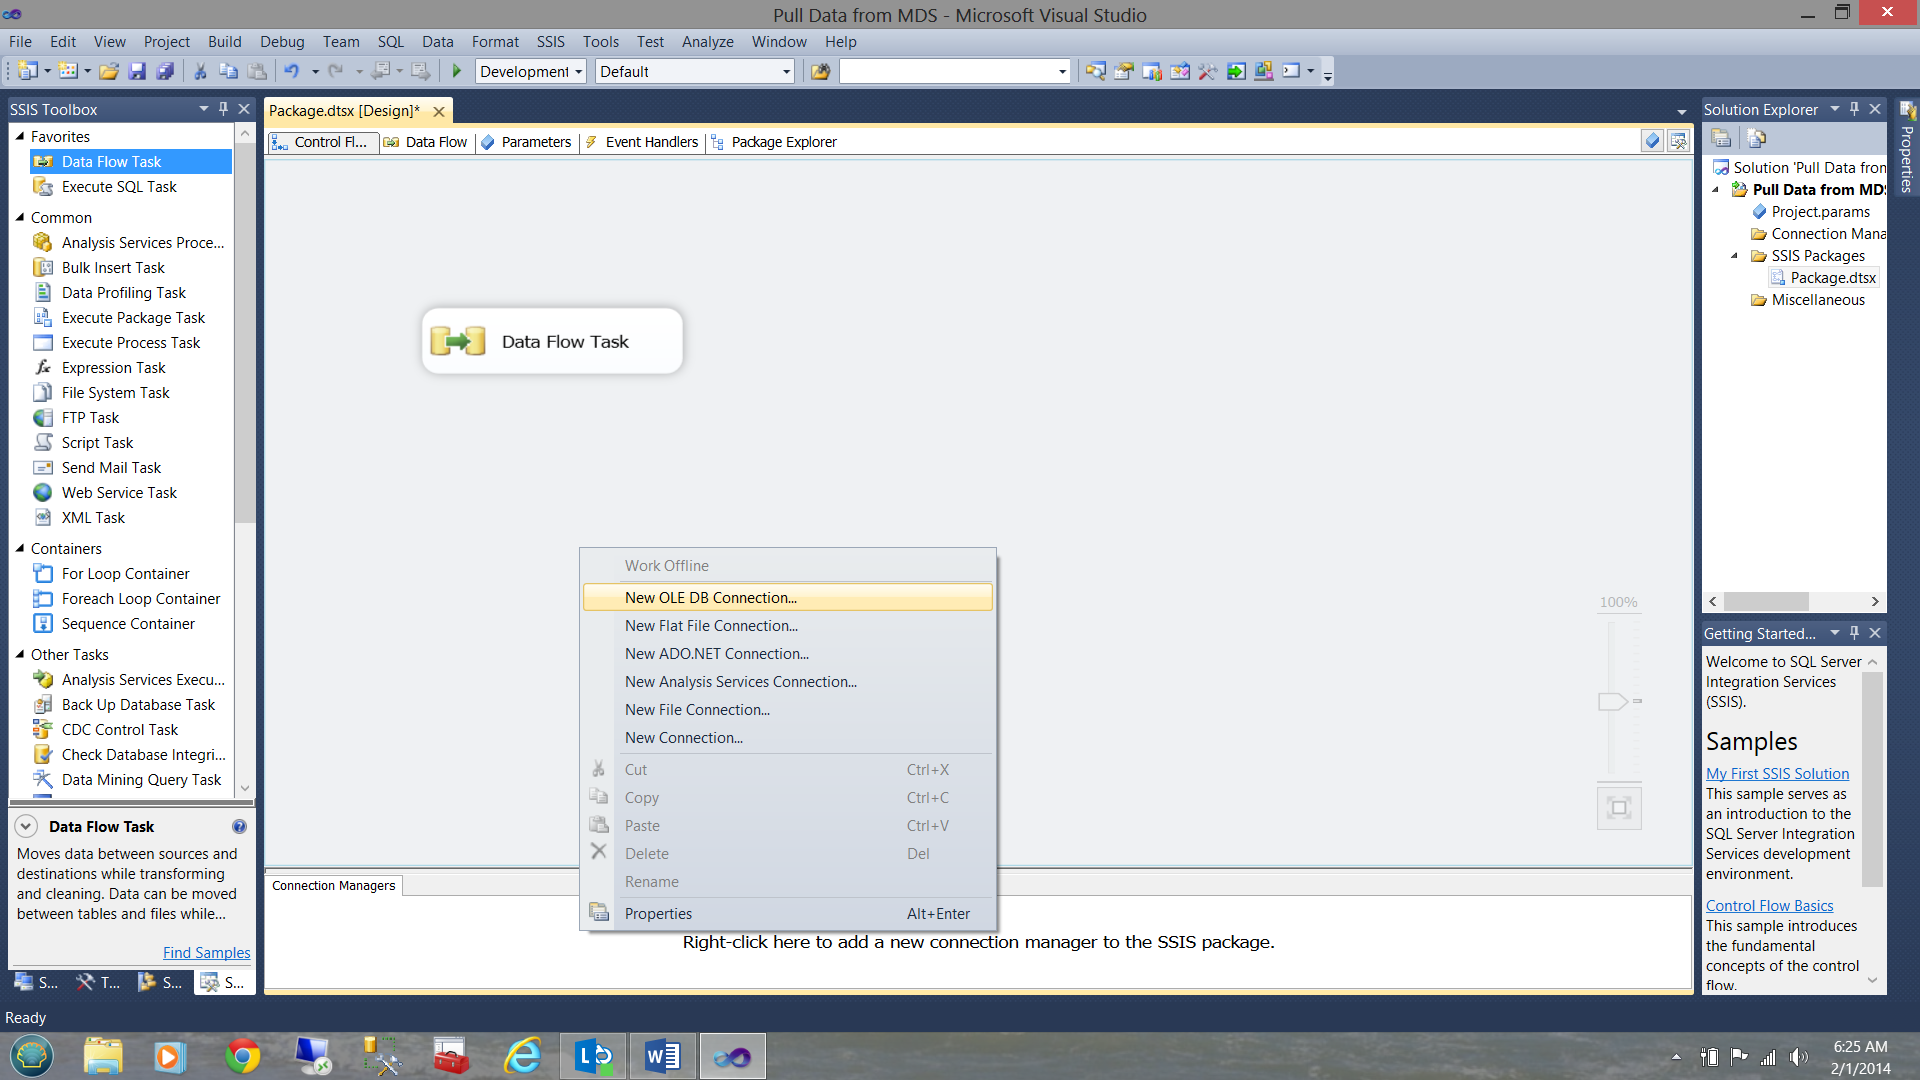Image resolution: width=1920 pixels, height=1080 pixels.
Task: Click the zoom slider handle
Action: click(x=1612, y=701)
